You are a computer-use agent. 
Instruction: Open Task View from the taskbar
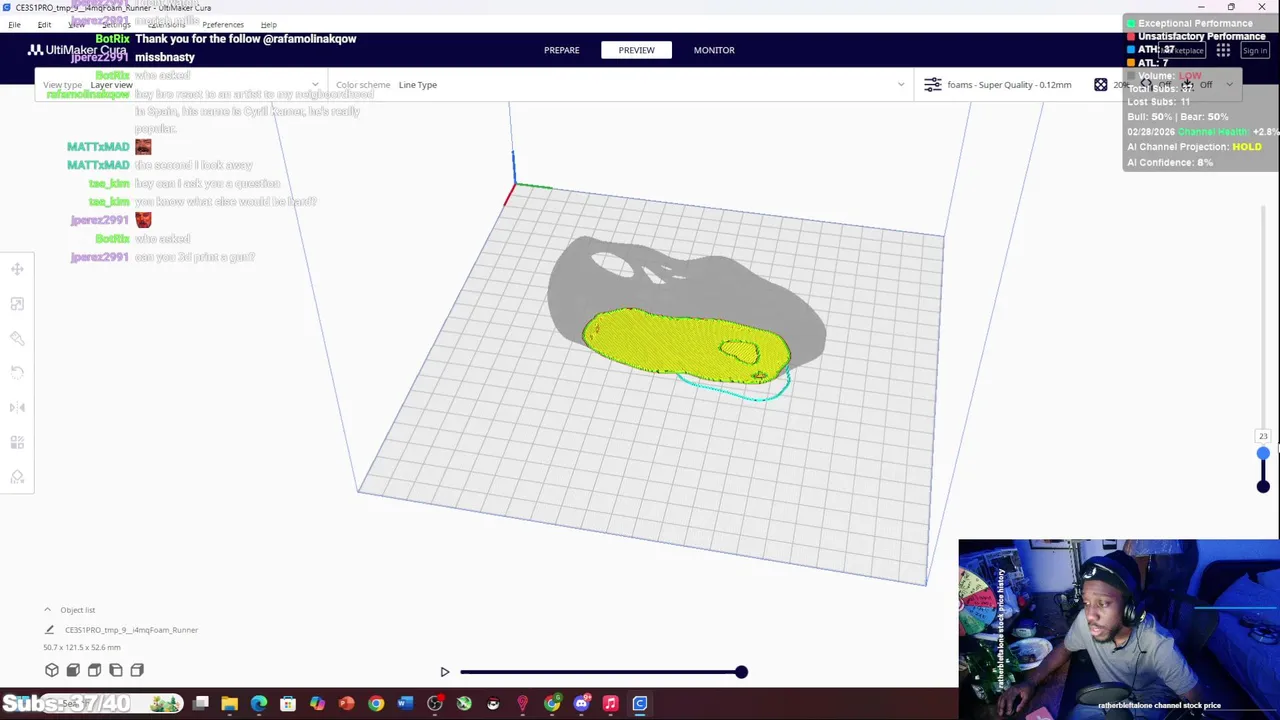tap(201, 704)
